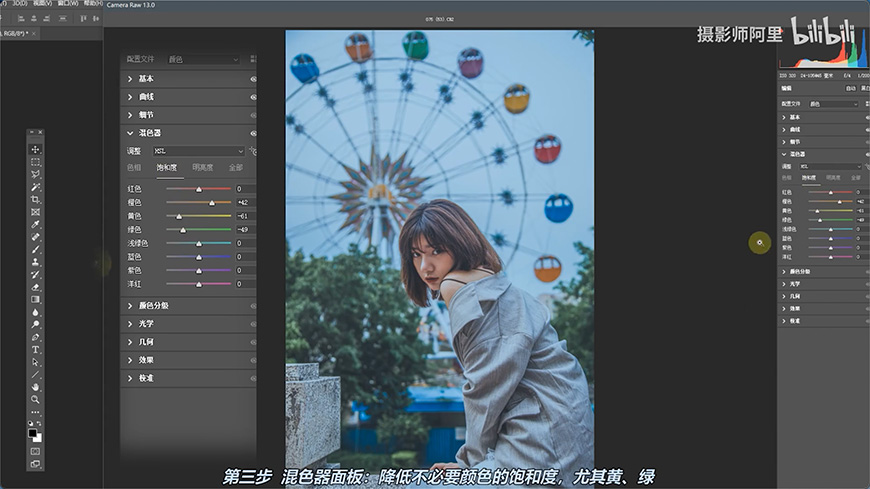Select the Line shape tool
Image resolution: width=870 pixels, height=489 pixels.
(x=36, y=375)
